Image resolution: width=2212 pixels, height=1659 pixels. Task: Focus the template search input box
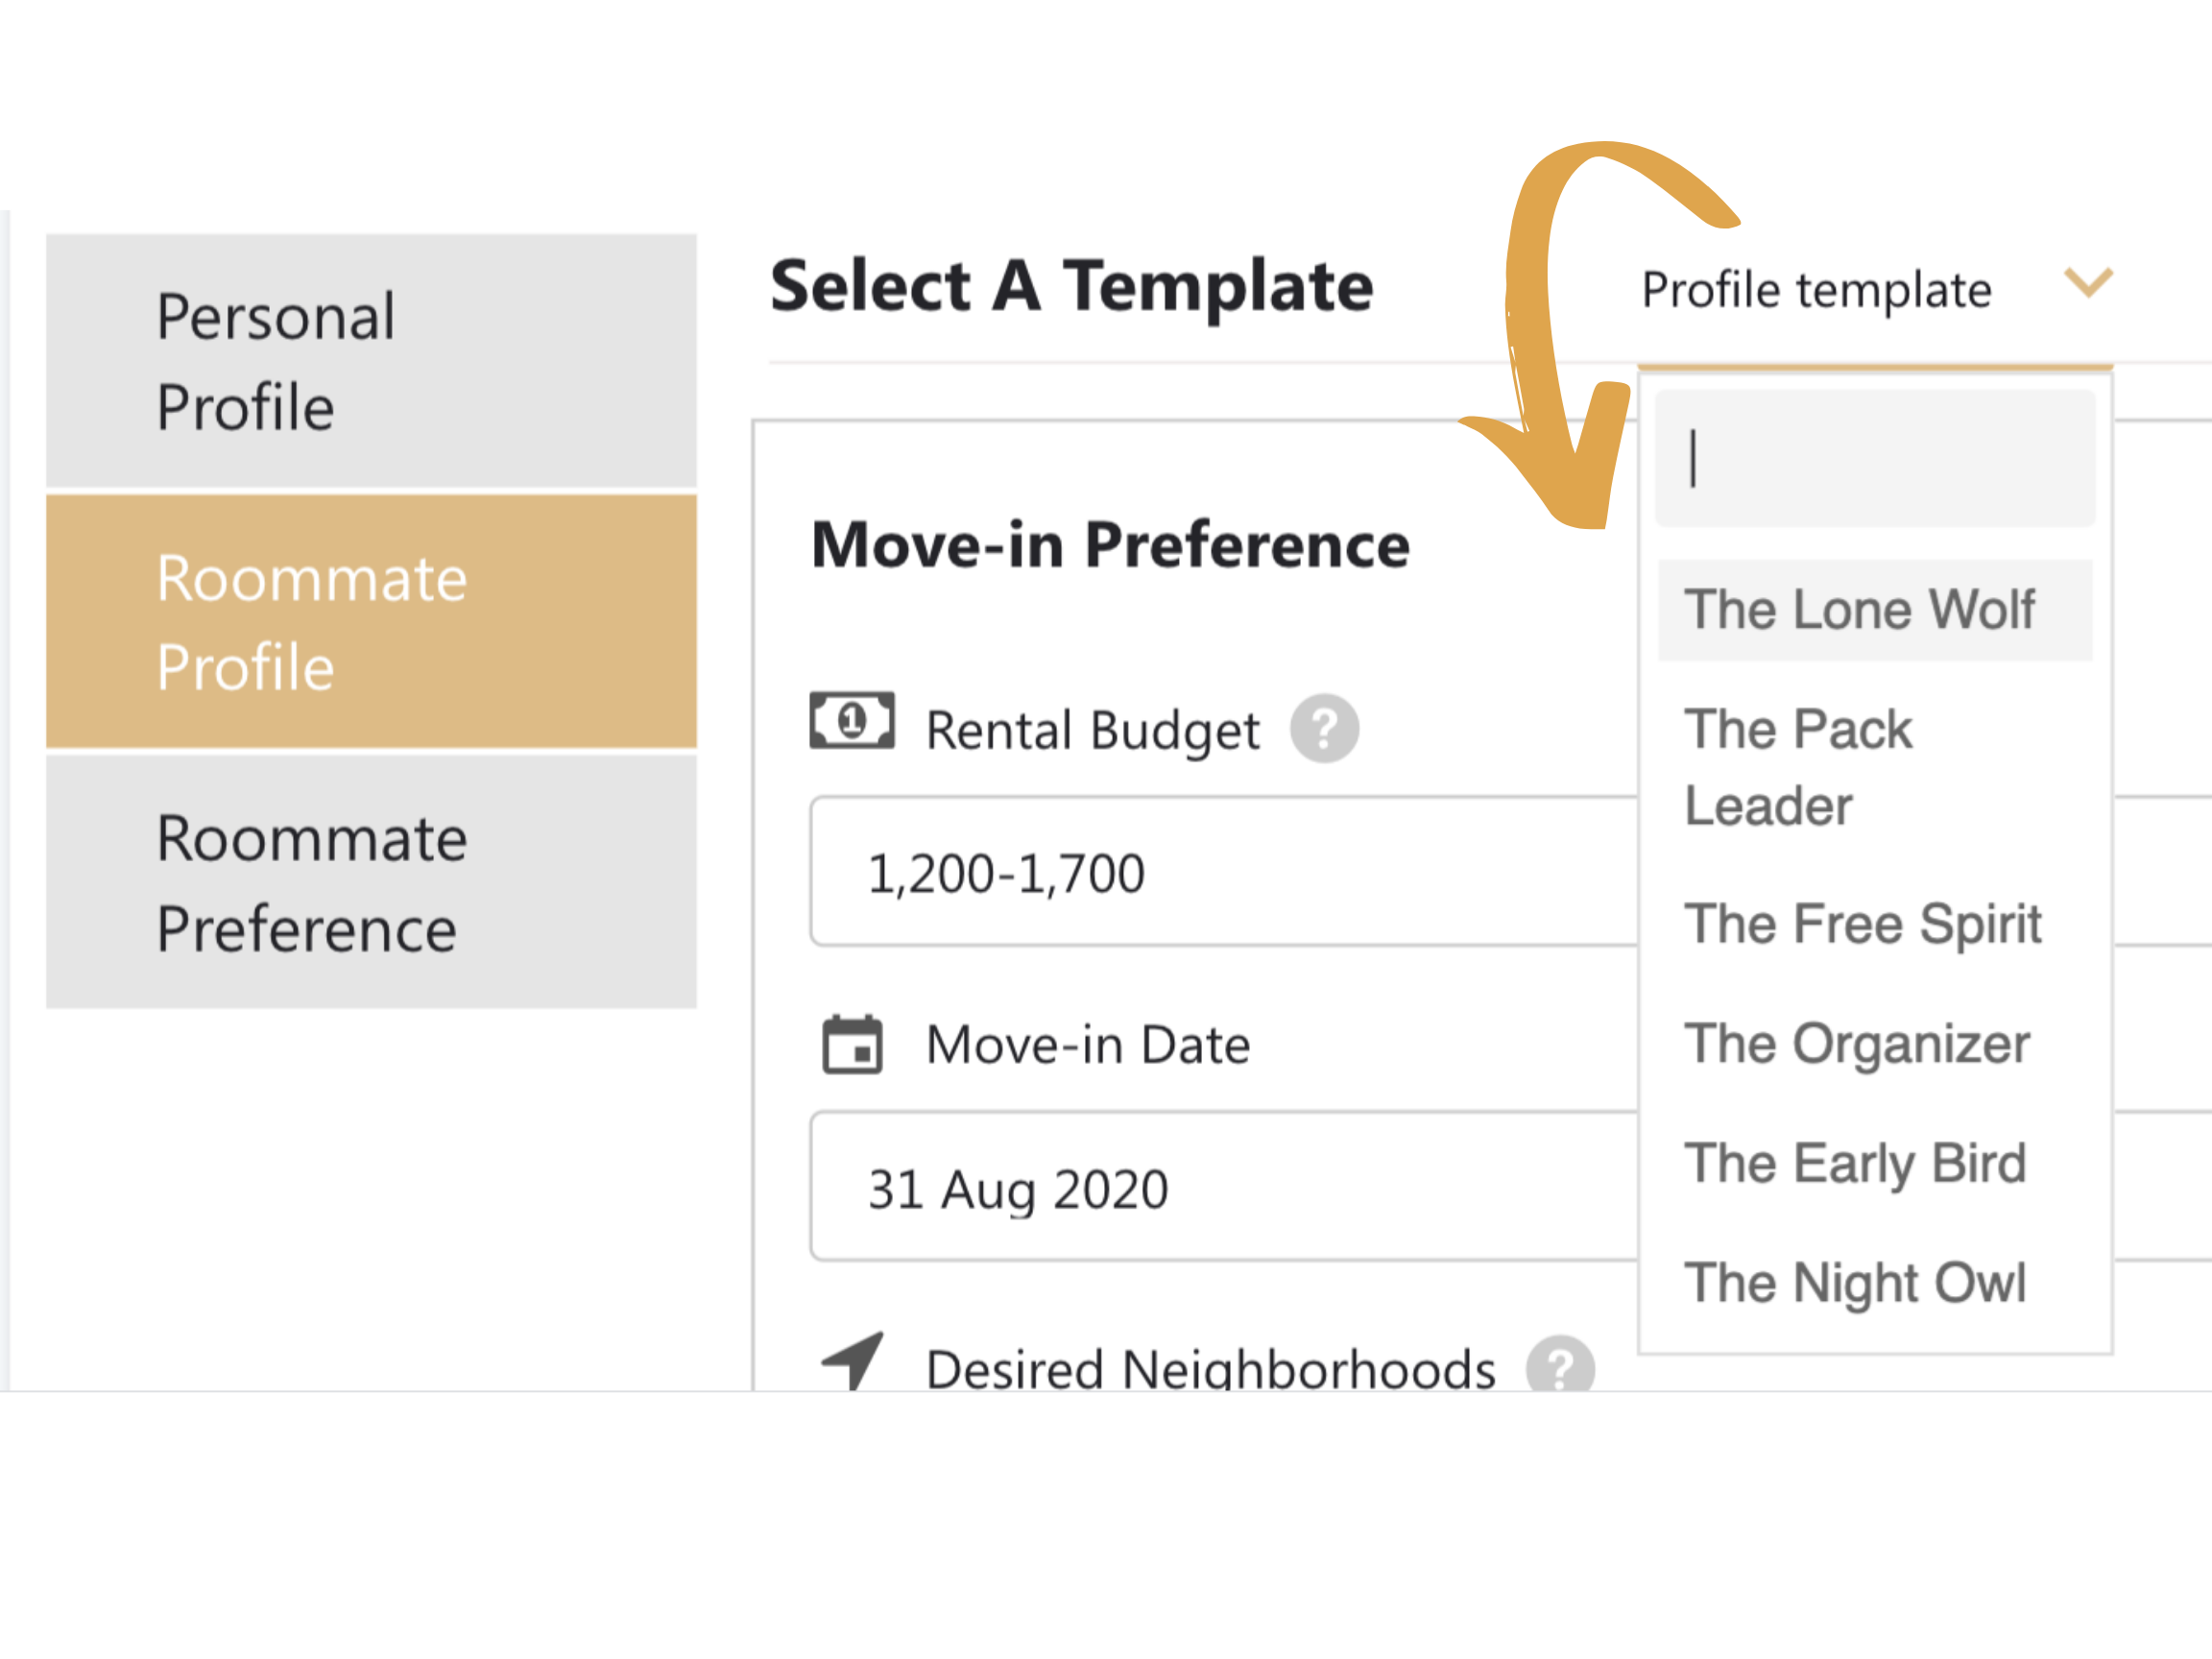click(x=1875, y=458)
